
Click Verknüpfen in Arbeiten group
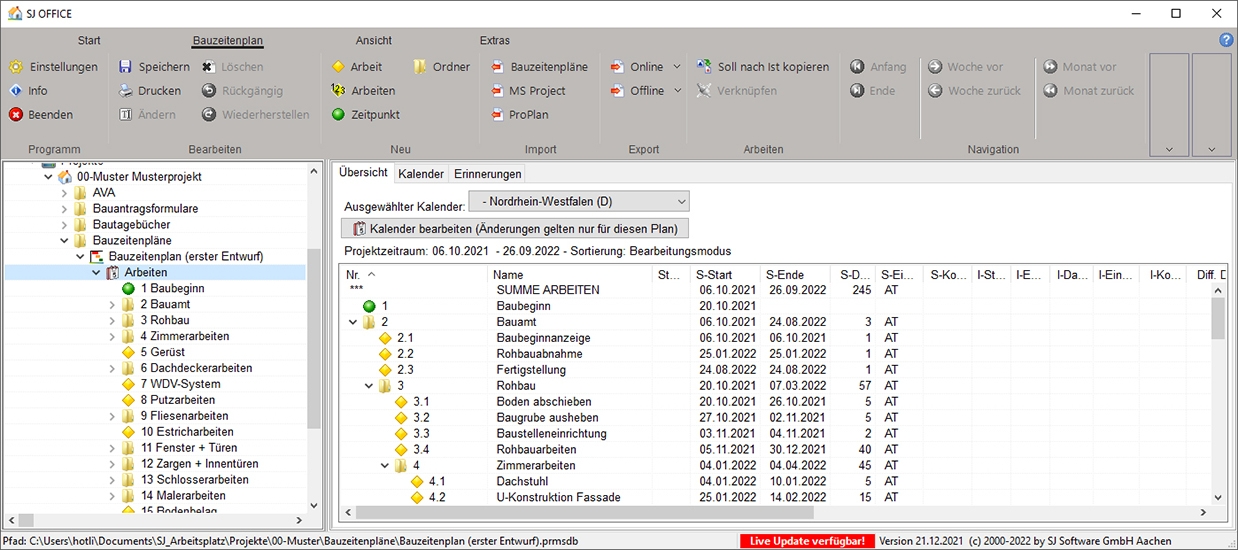point(736,91)
